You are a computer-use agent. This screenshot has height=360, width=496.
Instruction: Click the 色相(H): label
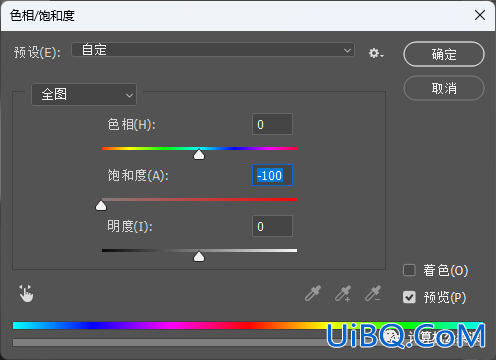click(131, 125)
